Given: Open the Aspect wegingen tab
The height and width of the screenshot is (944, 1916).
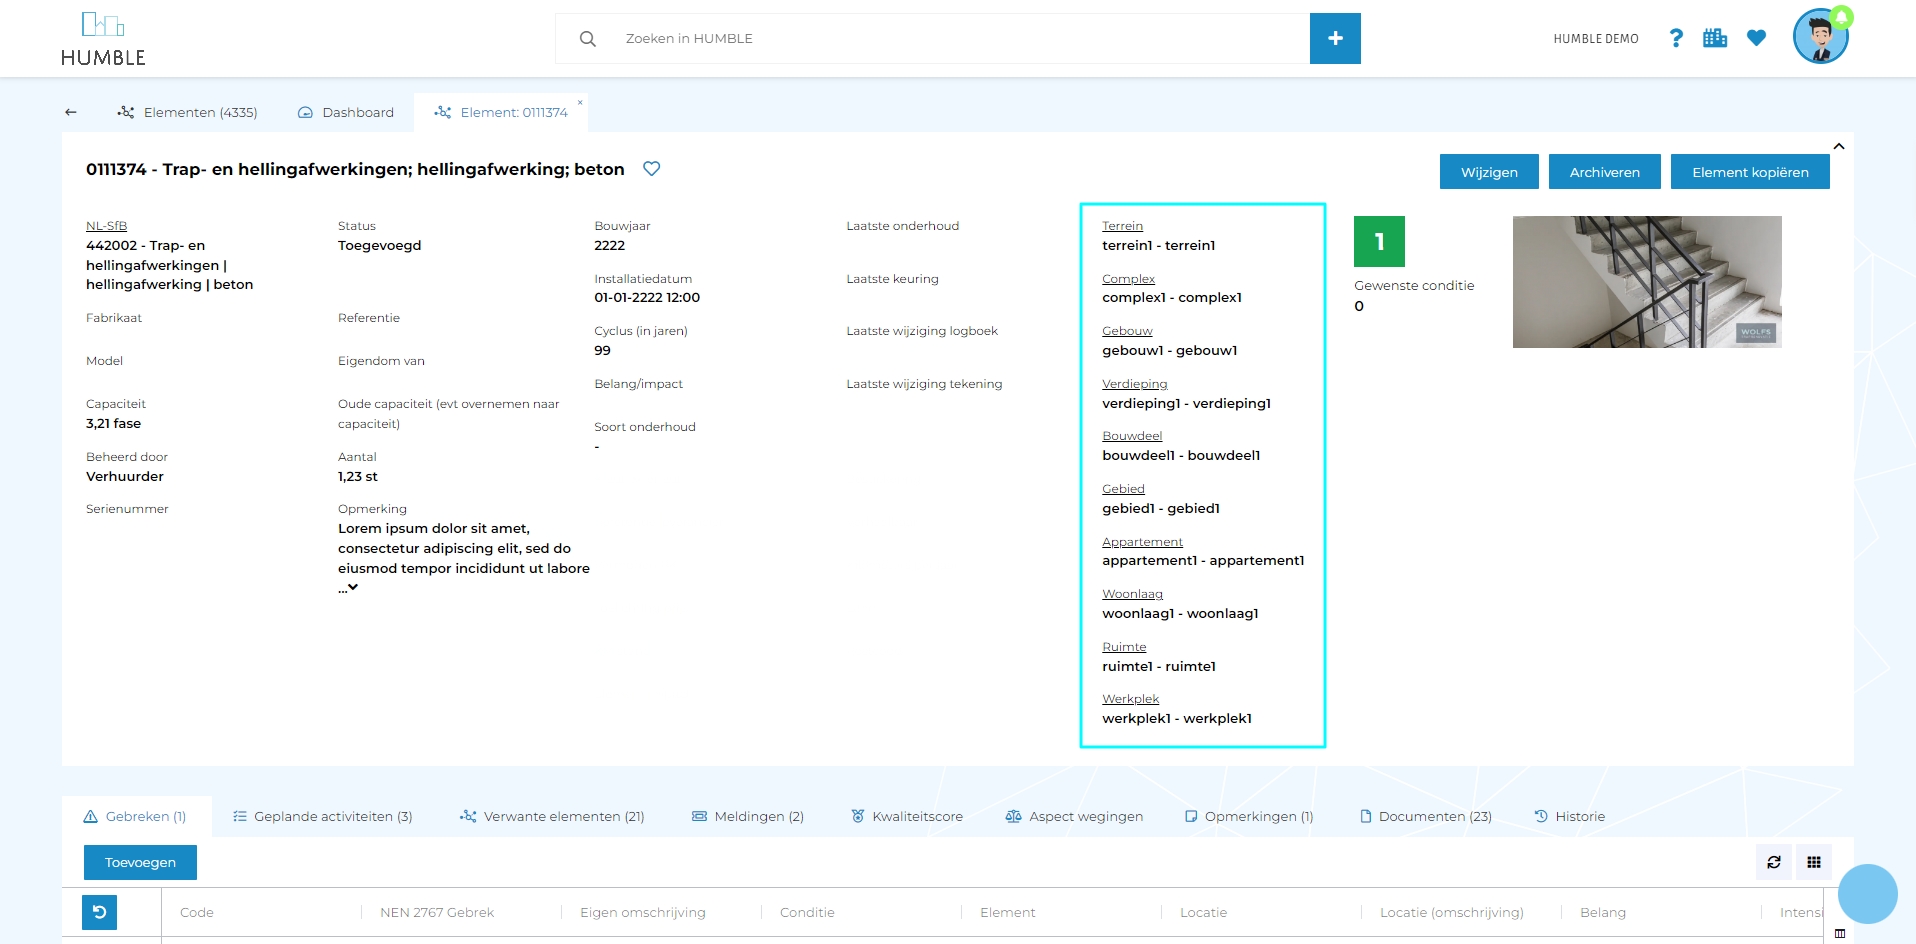Looking at the screenshot, I should [1074, 816].
